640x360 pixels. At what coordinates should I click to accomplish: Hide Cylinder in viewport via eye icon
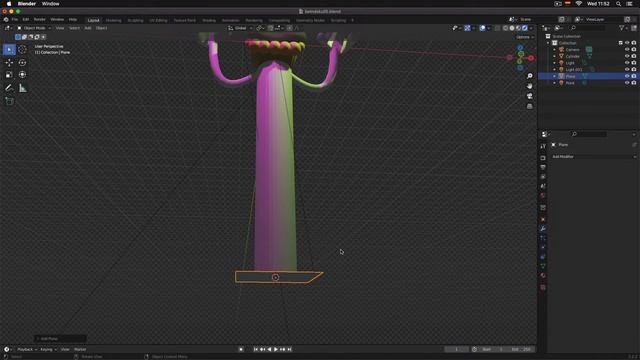pyautogui.click(x=627, y=56)
